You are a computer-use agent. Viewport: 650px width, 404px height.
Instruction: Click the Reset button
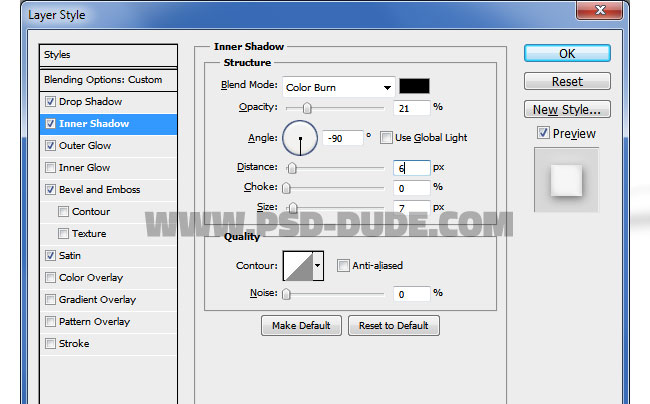567,81
